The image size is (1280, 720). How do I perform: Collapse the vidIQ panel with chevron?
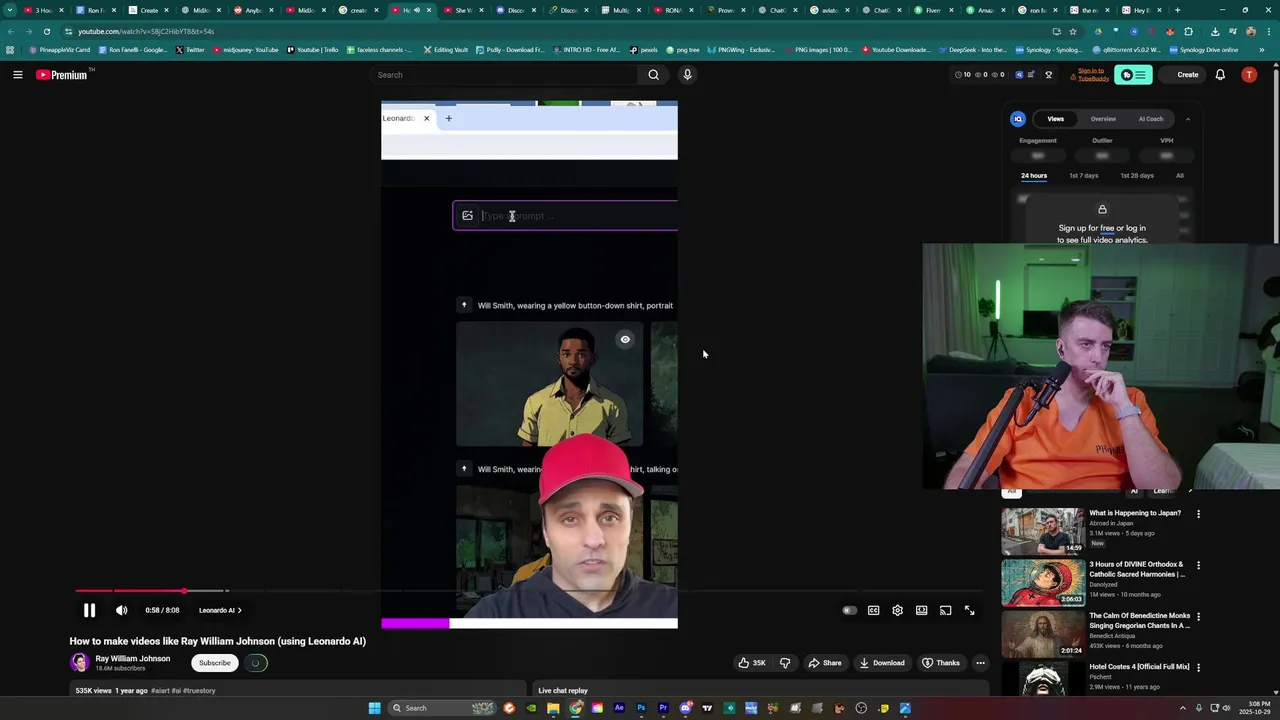(x=1188, y=119)
